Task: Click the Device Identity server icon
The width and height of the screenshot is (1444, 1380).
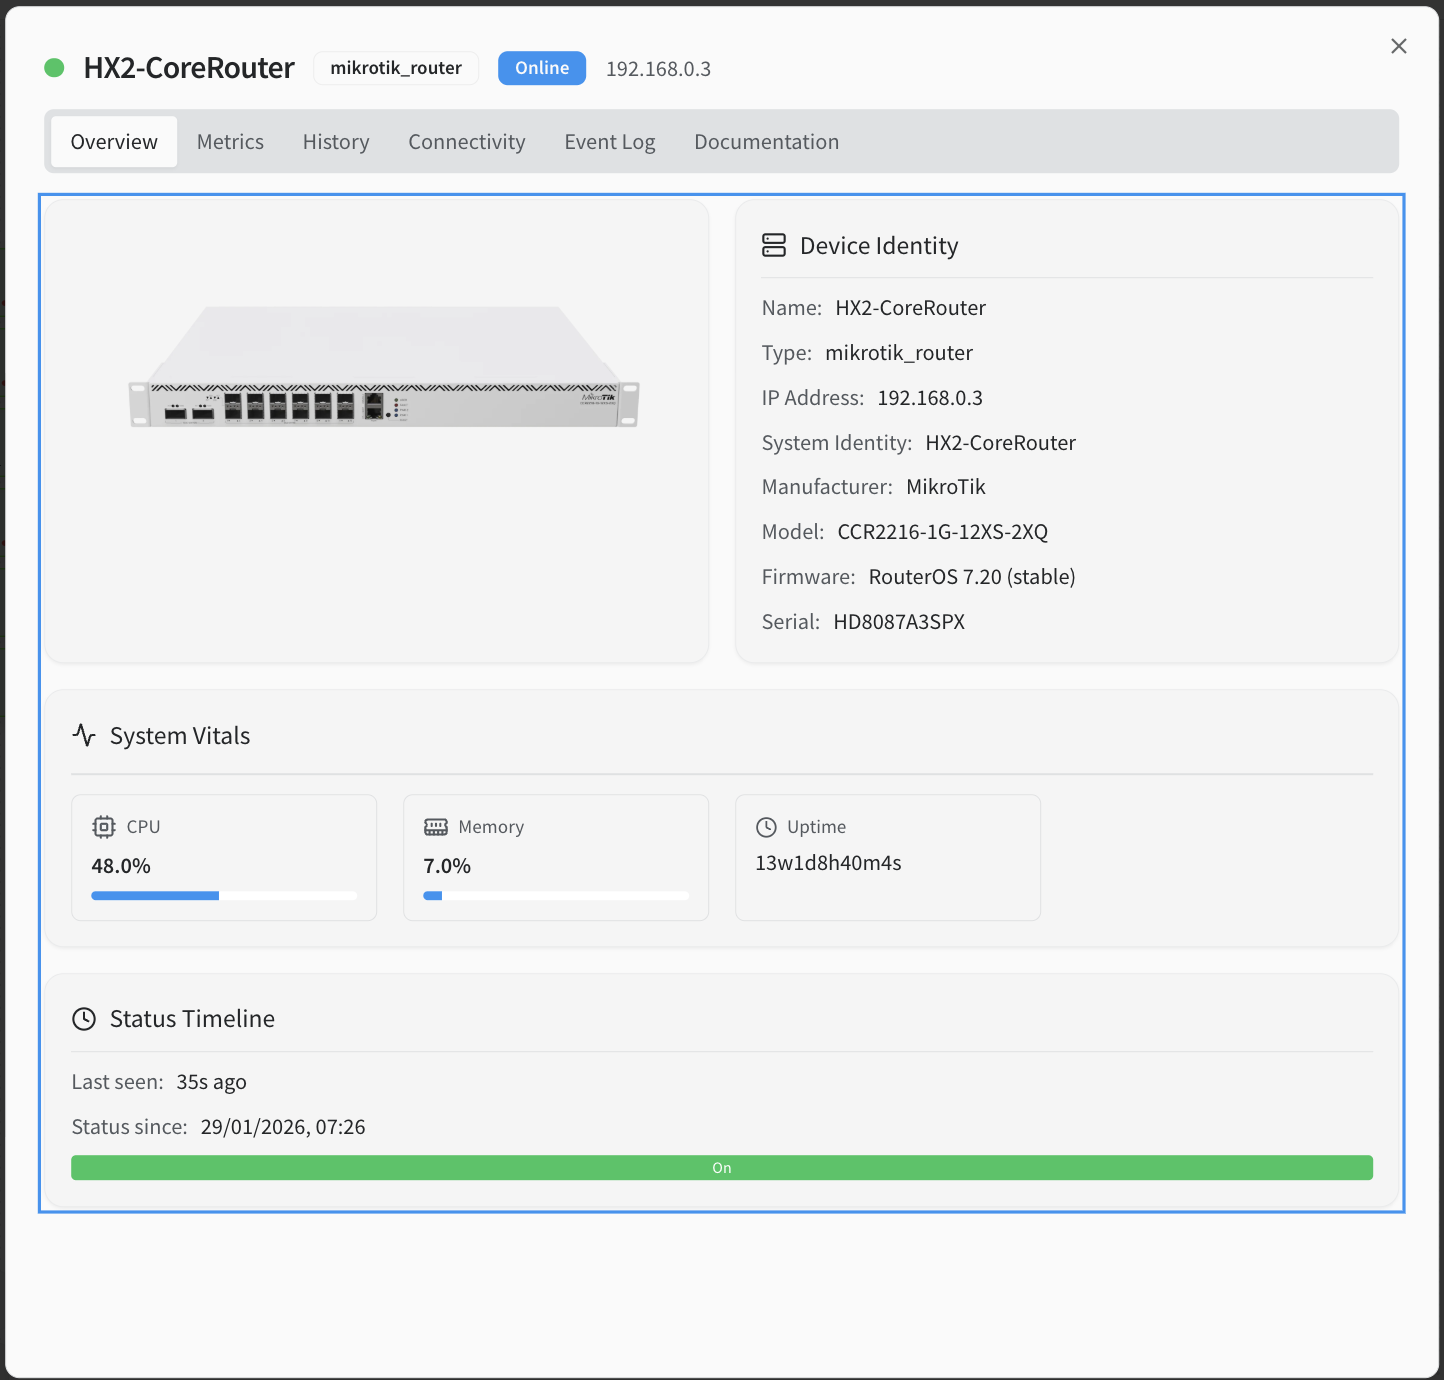Action: tap(774, 245)
